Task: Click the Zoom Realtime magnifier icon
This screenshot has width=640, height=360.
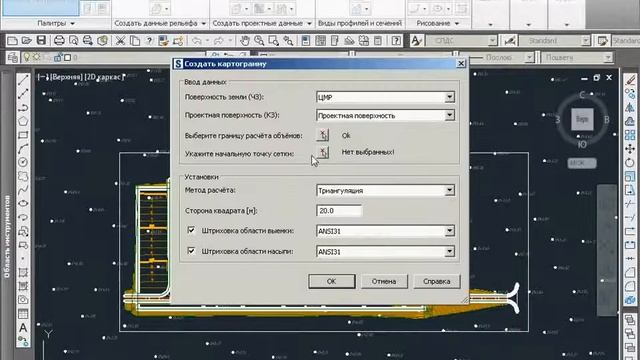Action: pos(259,40)
